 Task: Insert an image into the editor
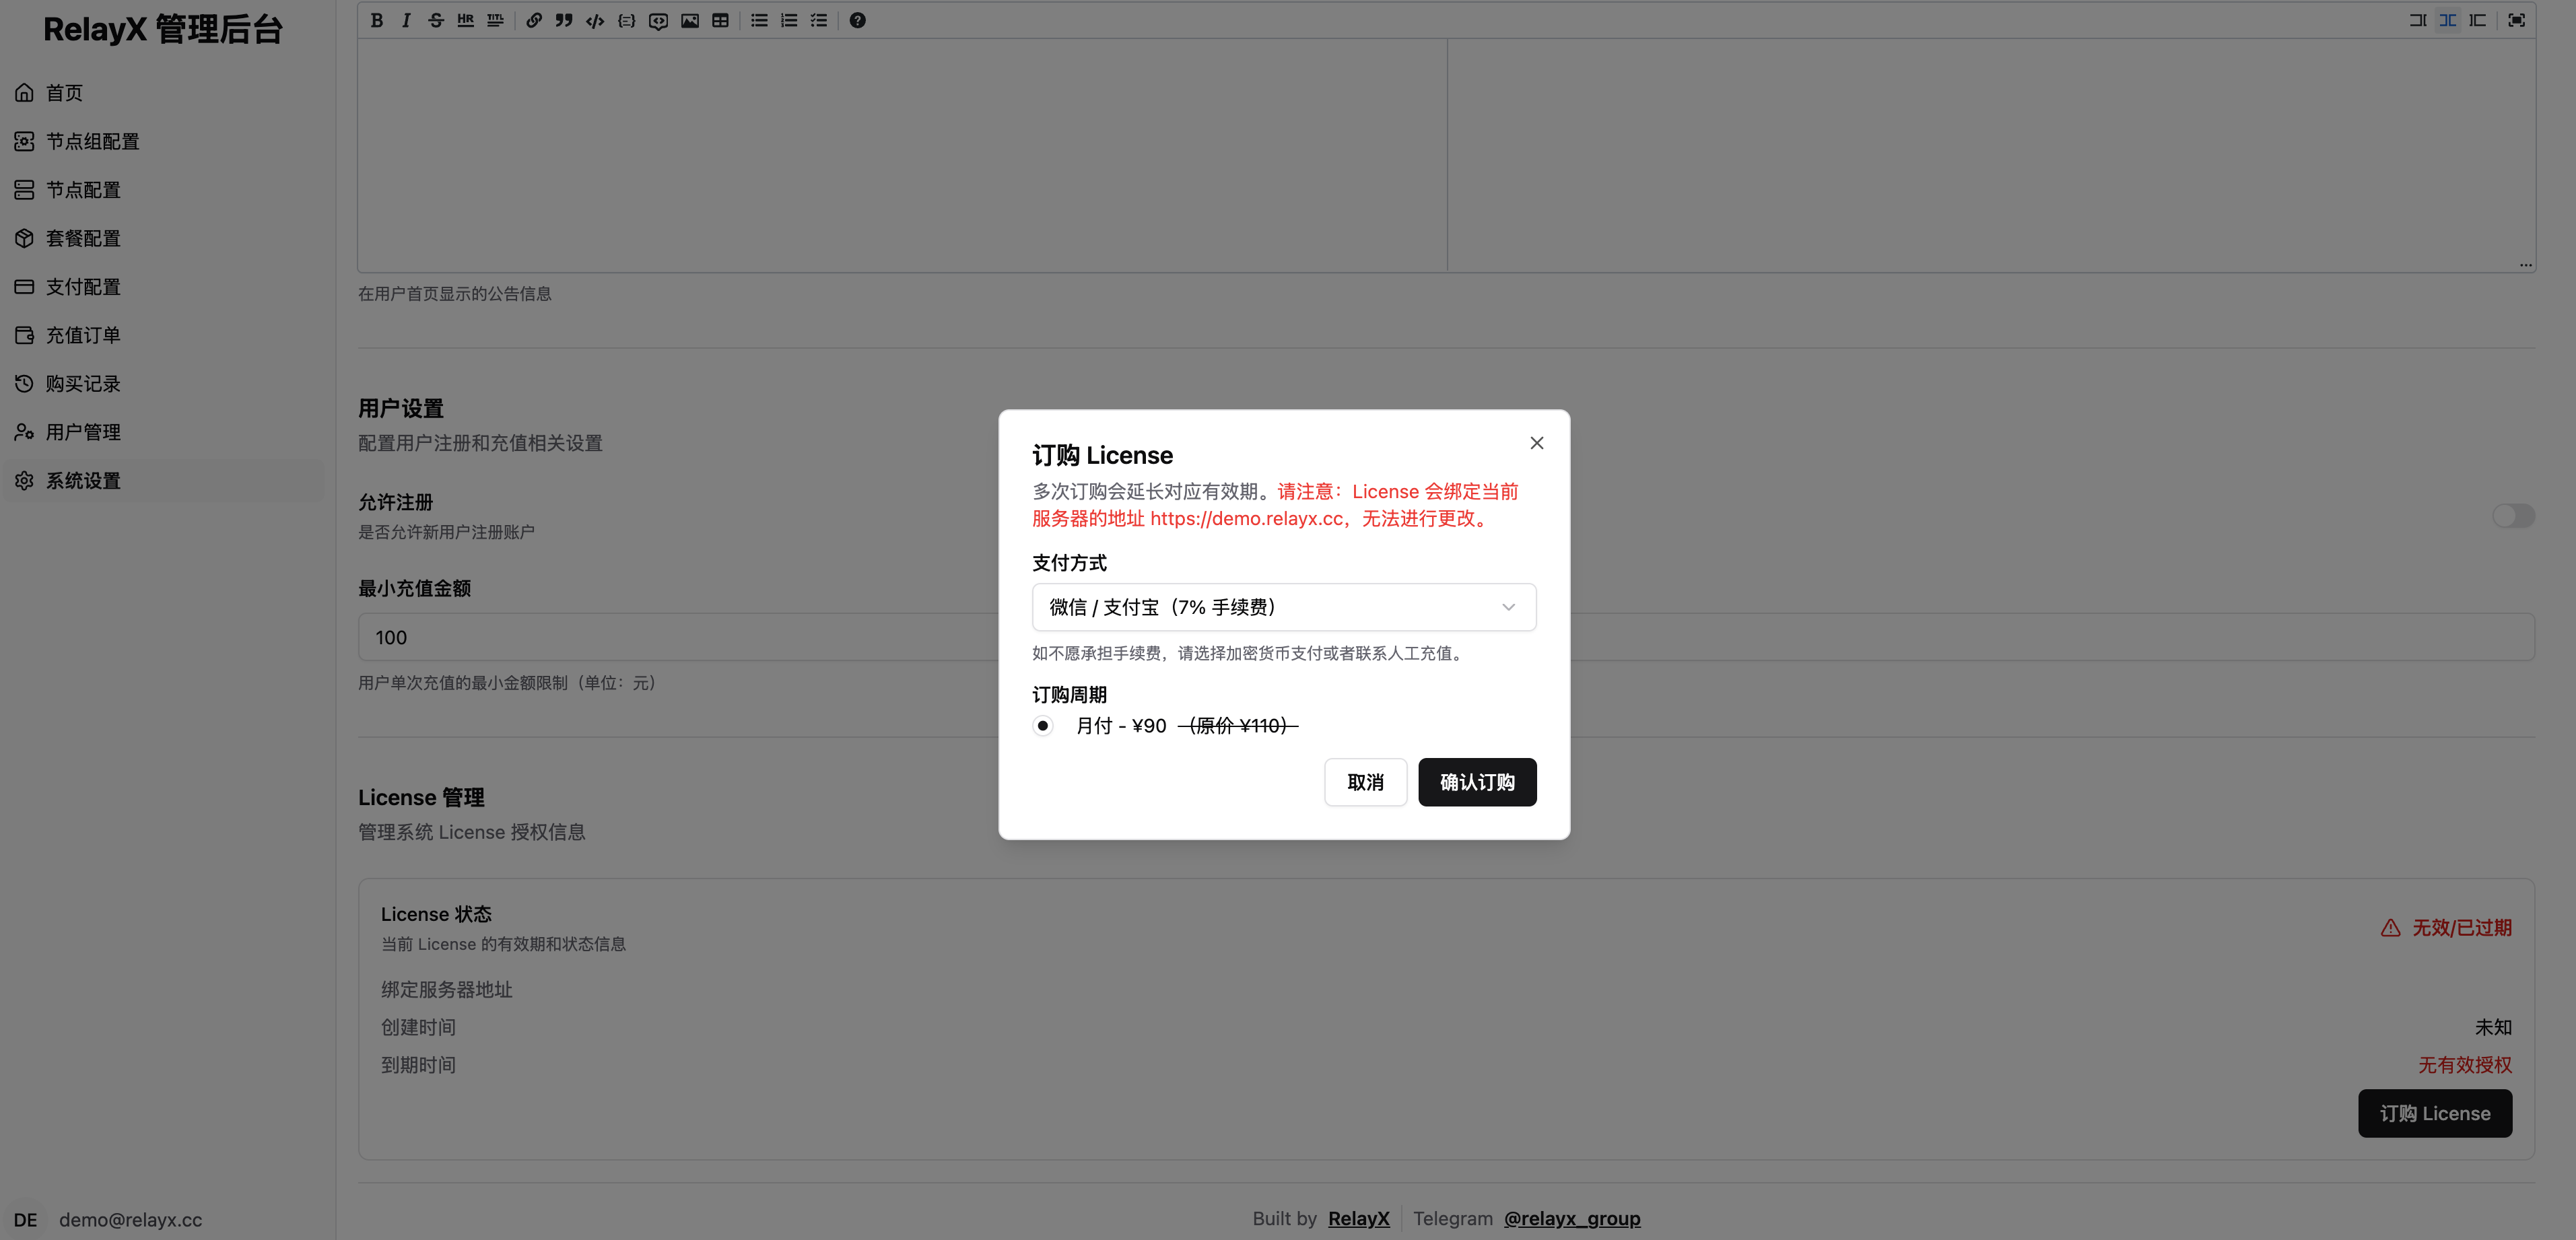click(690, 20)
